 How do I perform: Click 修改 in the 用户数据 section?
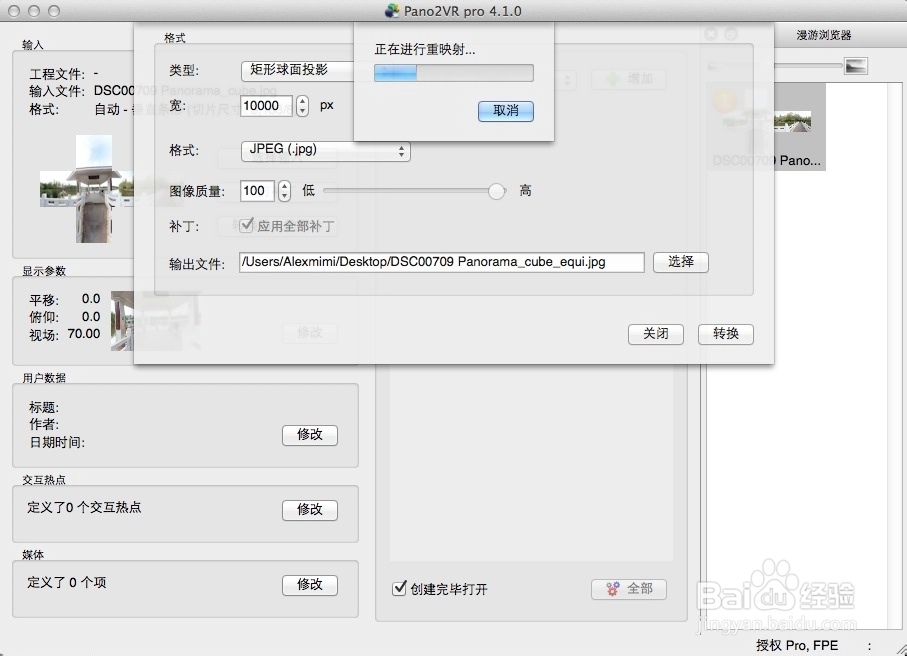pos(310,435)
